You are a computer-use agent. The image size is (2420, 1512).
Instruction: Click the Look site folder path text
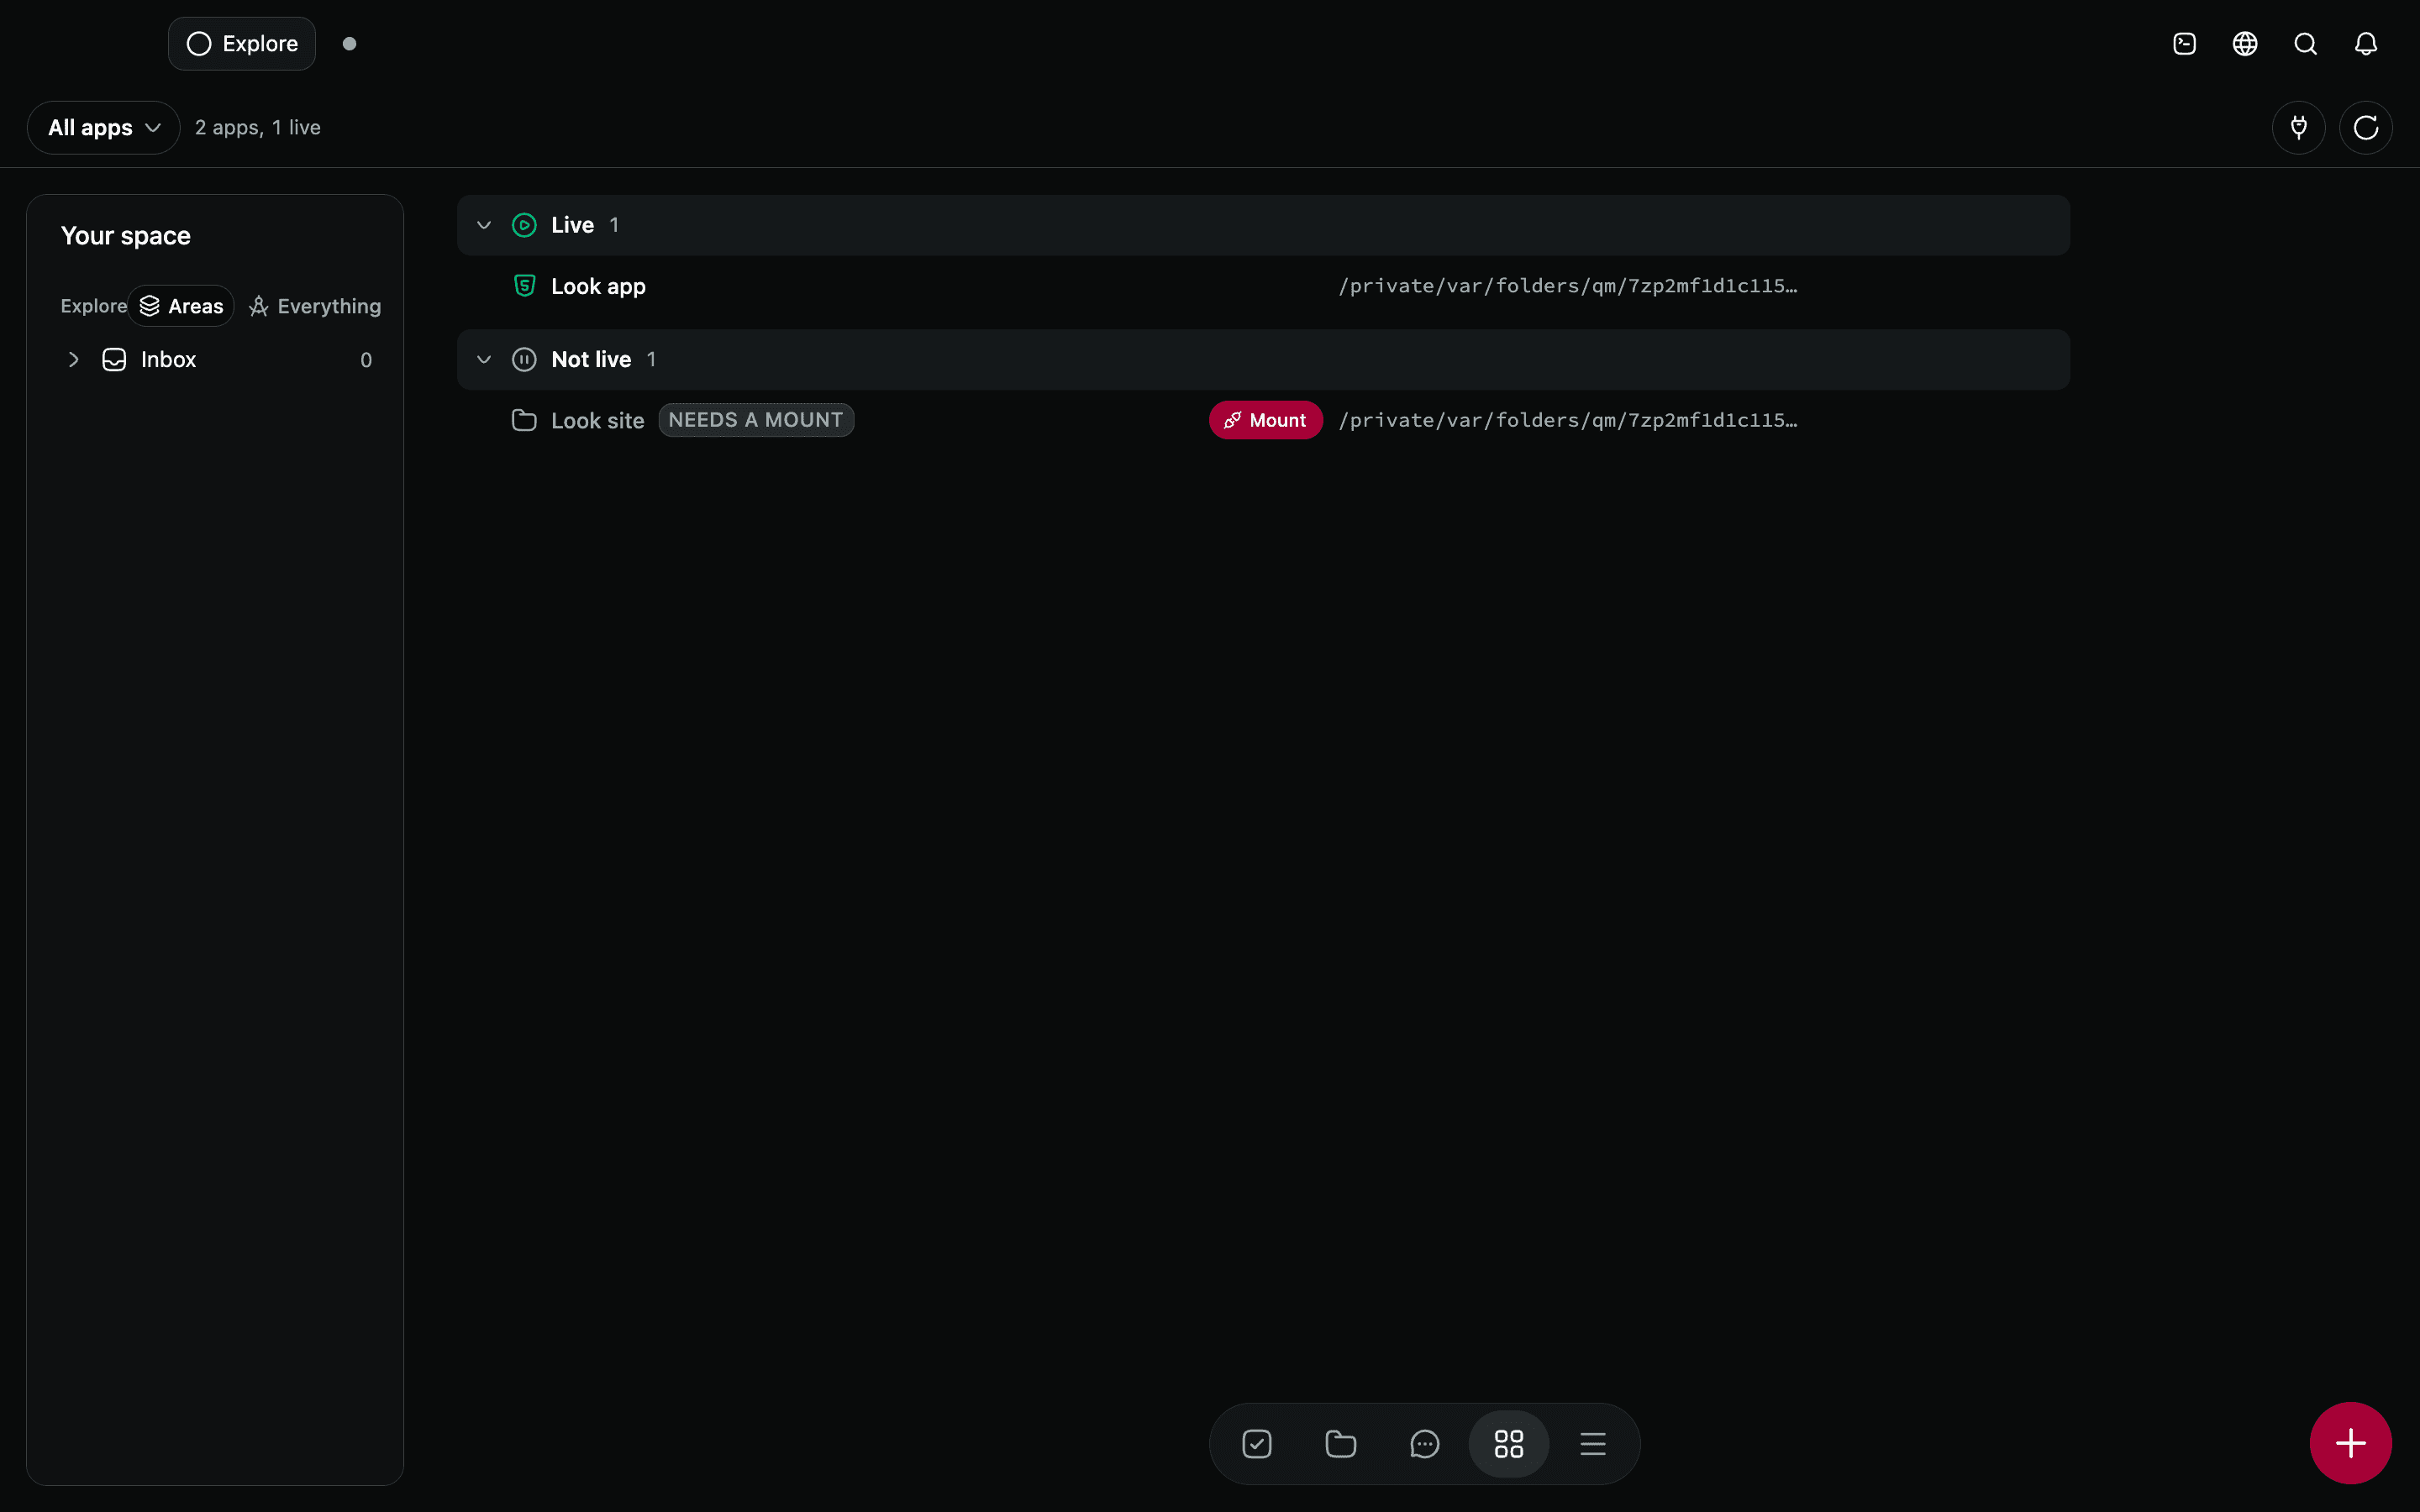coord(1568,420)
